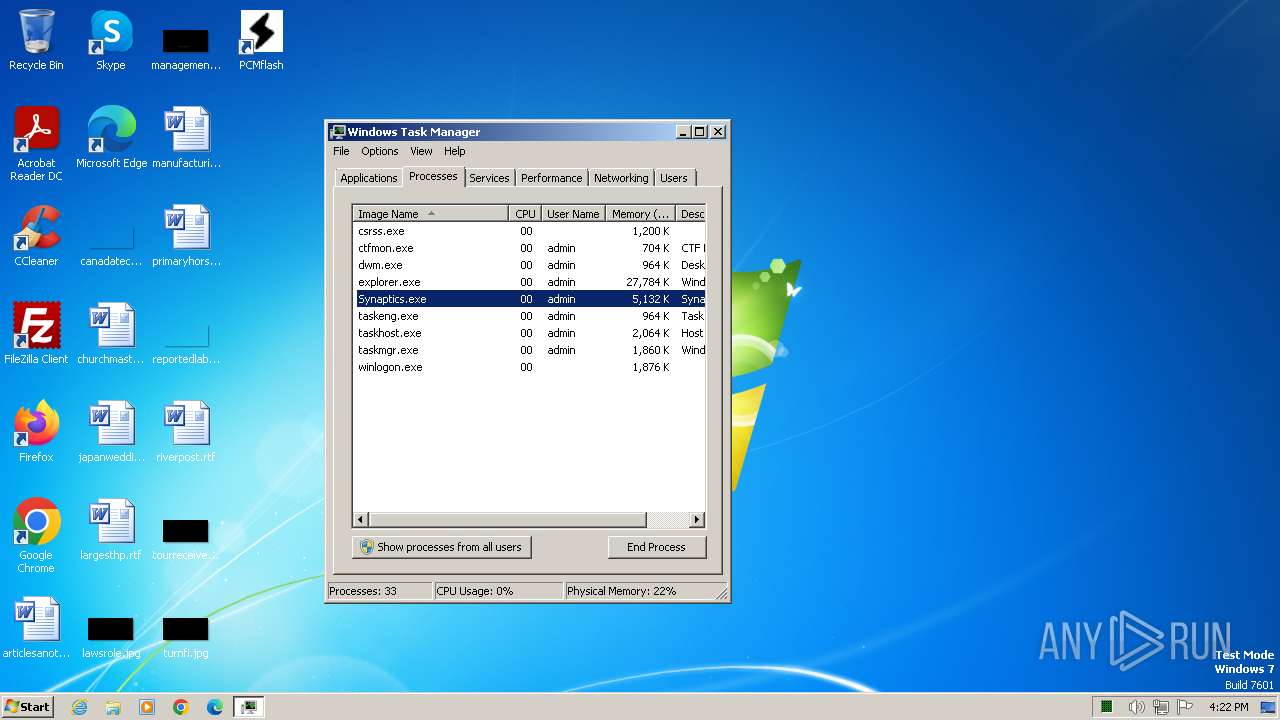Sort by CPU column header
This screenshot has width=1280, height=720.
pyautogui.click(x=525, y=214)
